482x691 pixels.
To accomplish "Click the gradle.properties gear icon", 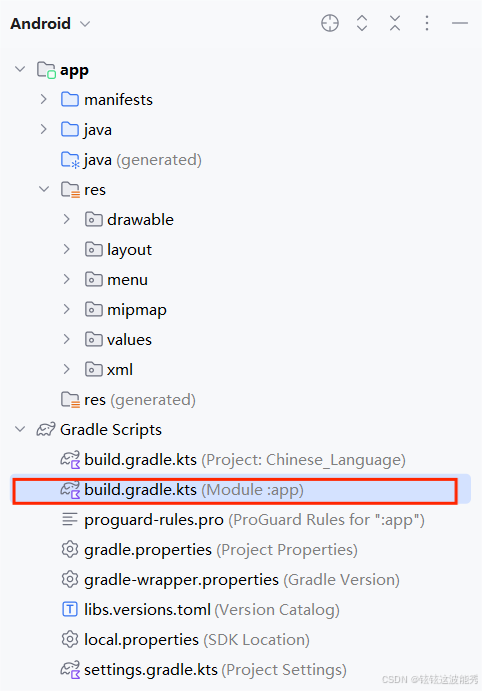I will [70, 550].
